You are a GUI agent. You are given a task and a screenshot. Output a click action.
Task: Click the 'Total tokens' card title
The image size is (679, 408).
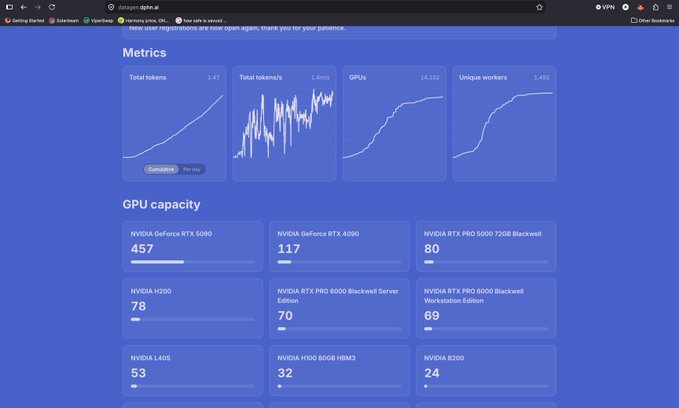click(148, 78)
